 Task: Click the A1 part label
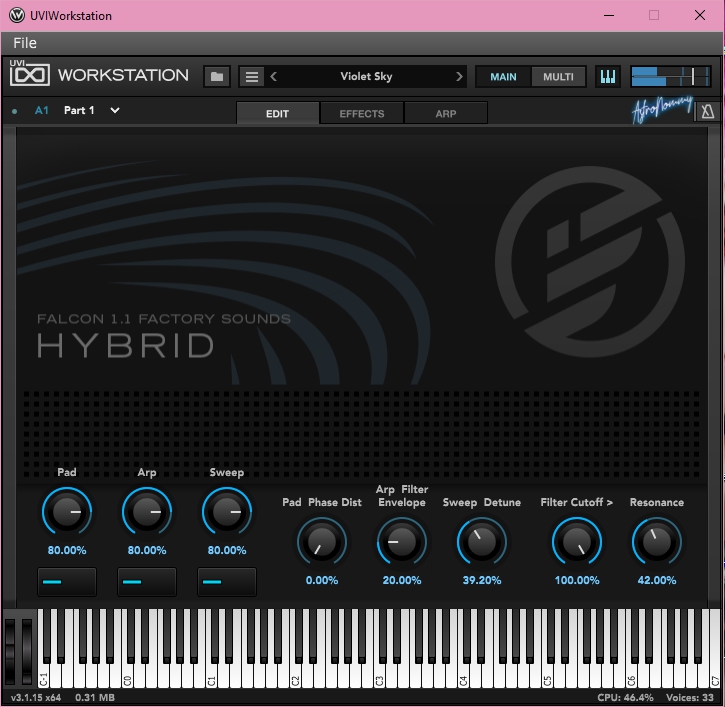pos(42,111)
